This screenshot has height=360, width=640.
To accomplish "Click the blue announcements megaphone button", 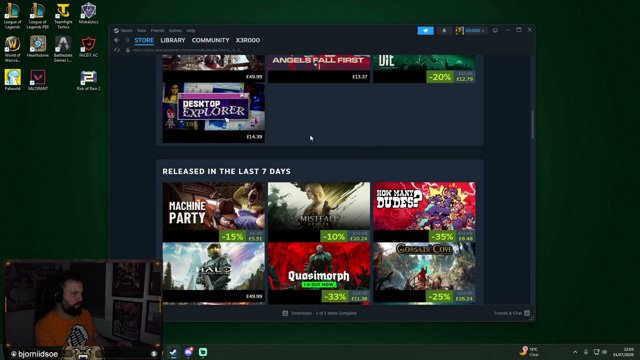I will [425, 31].
